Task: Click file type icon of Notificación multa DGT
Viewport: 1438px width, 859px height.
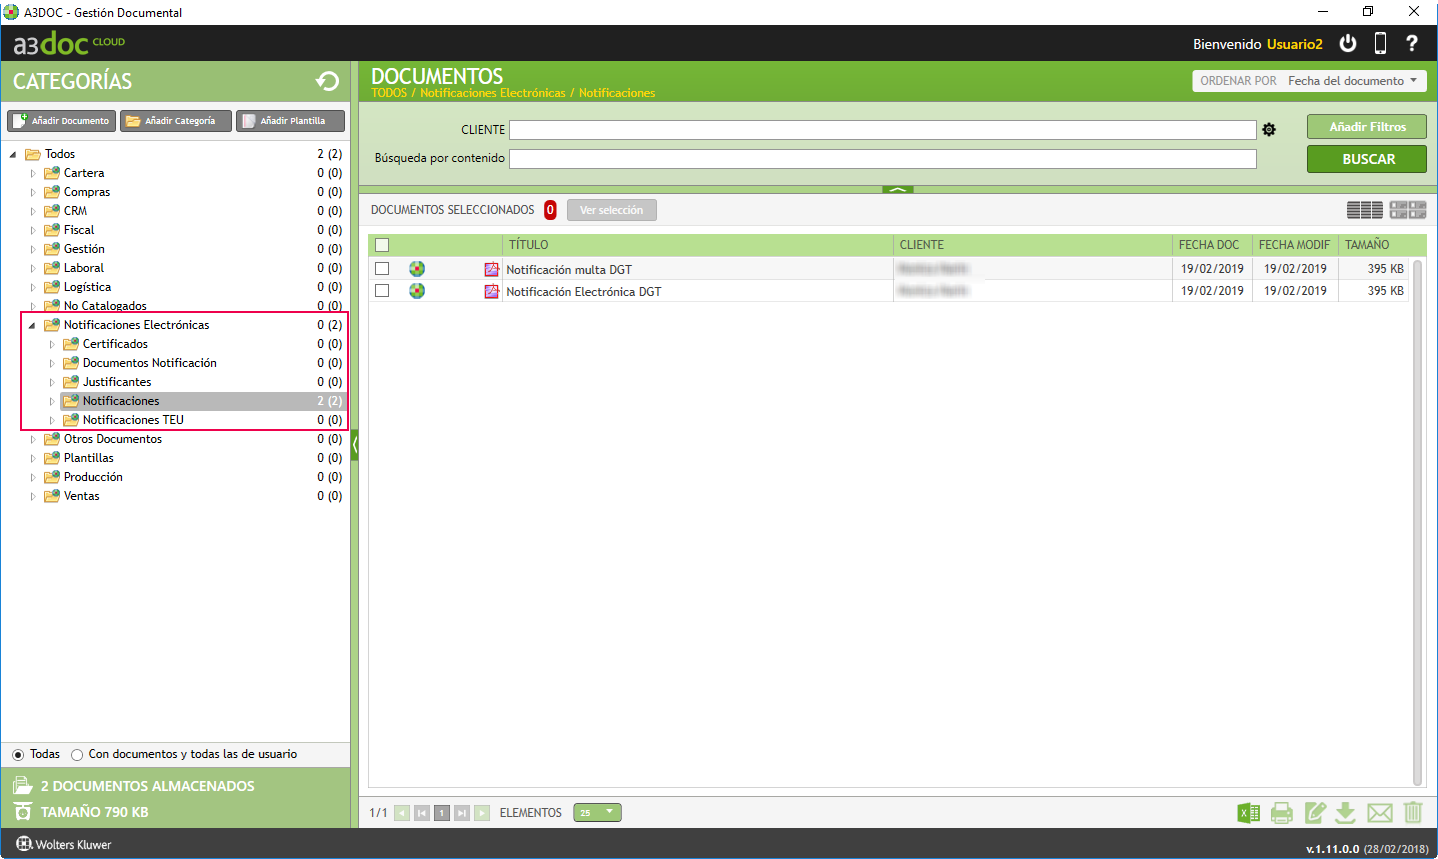Action: coord(491,269)
